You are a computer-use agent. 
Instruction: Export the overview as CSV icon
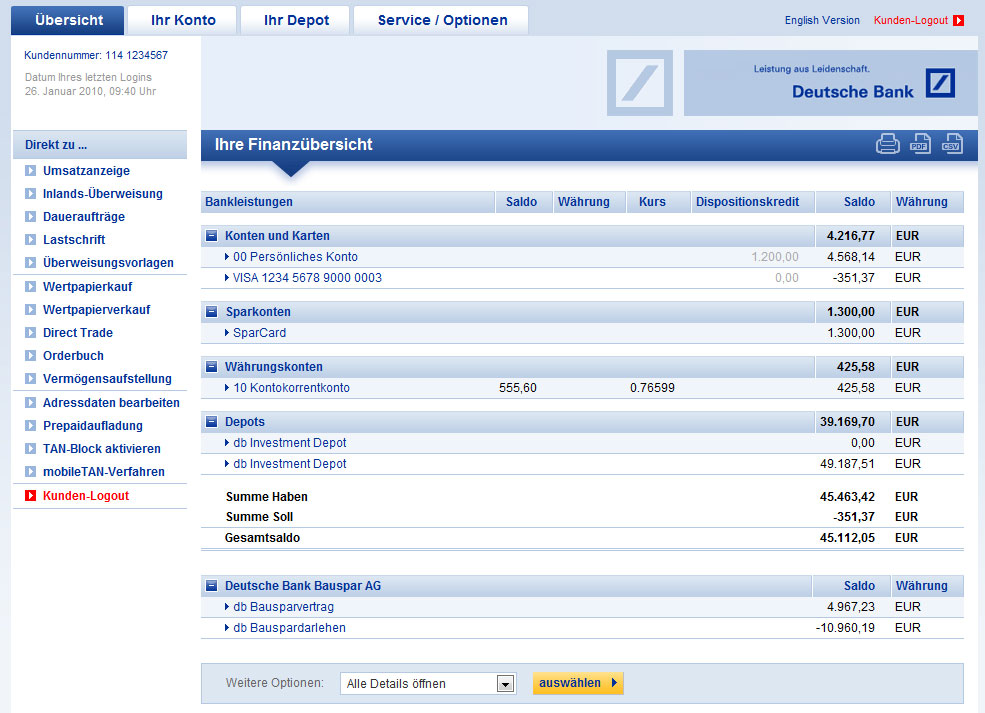coord(952,143)
